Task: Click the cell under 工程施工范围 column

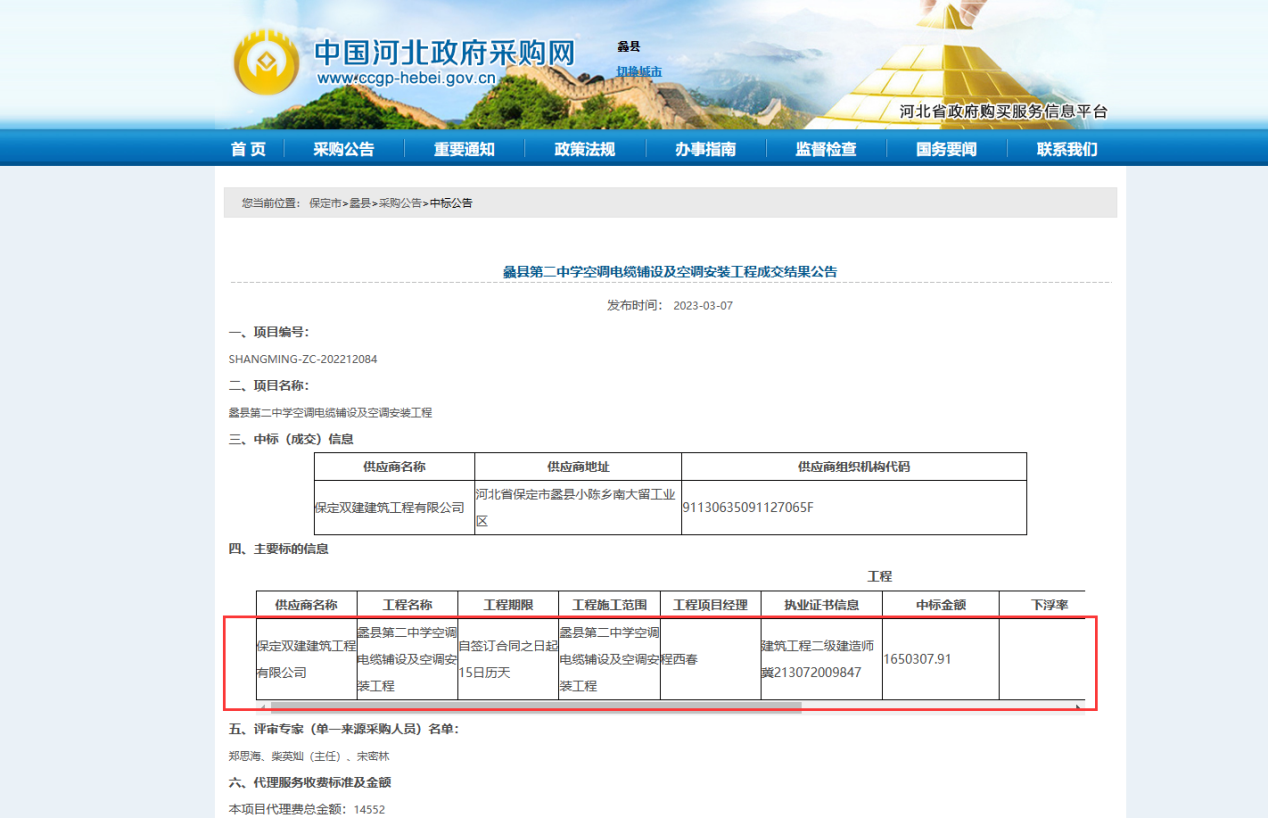Action: point(609,659)
